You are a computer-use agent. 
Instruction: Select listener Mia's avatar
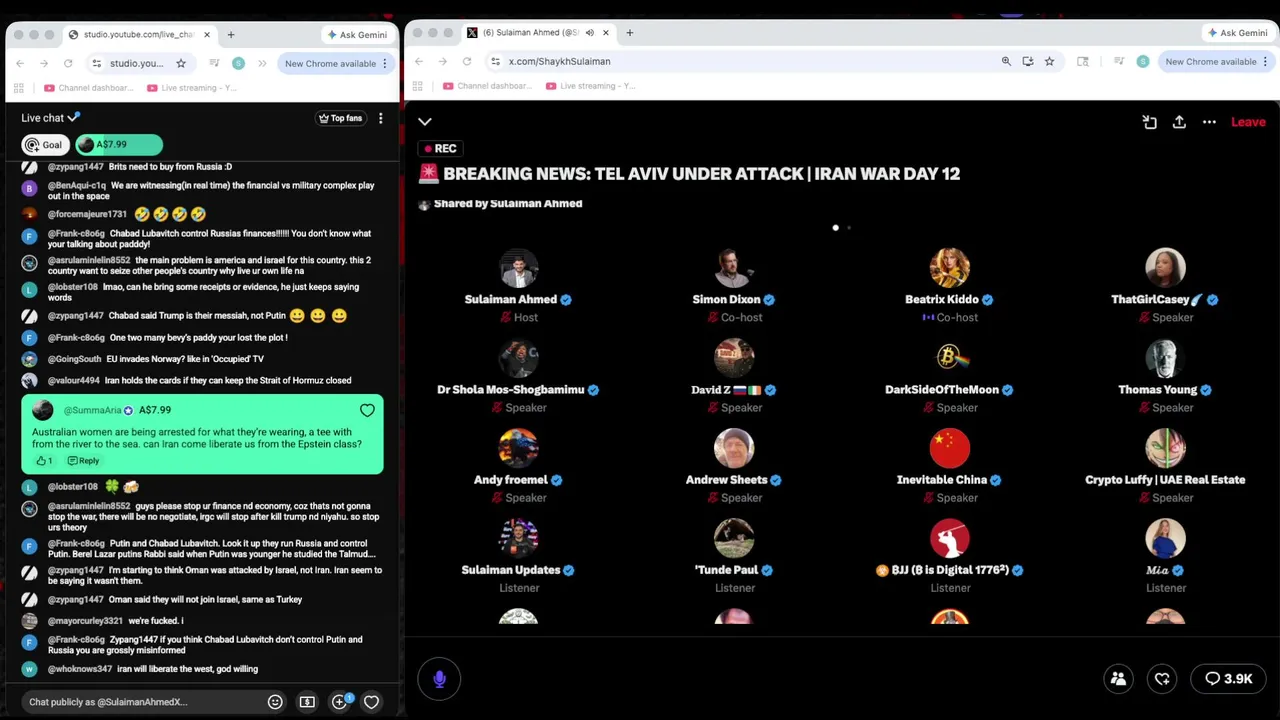coord(1165,538)
